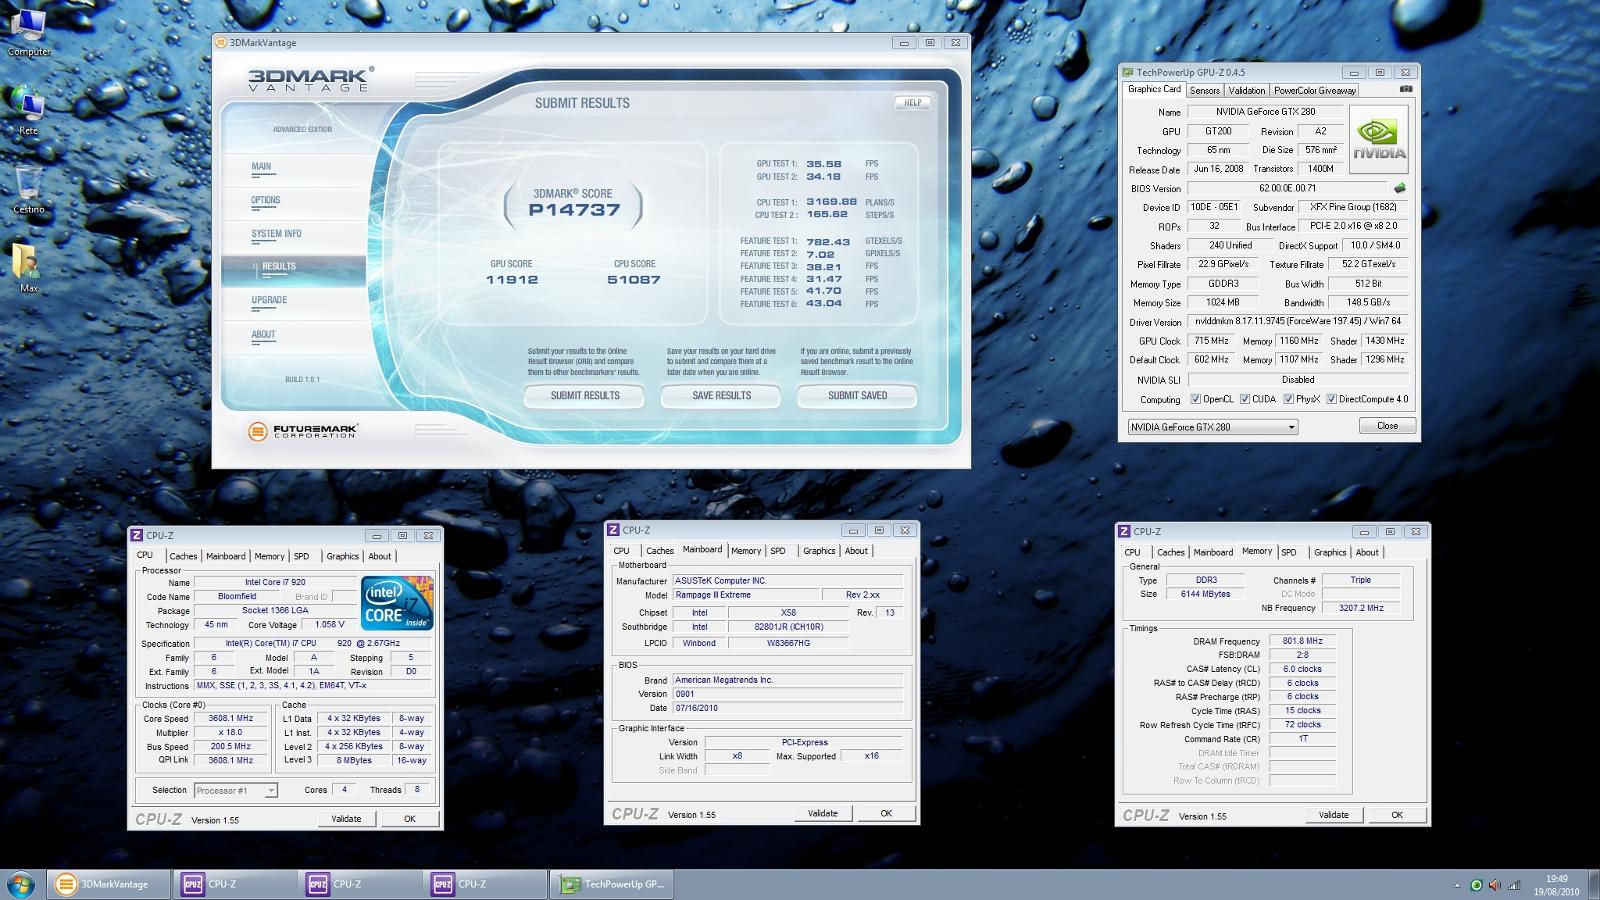Open the Processor #1 selection dropdown

[x=235, y=790]
